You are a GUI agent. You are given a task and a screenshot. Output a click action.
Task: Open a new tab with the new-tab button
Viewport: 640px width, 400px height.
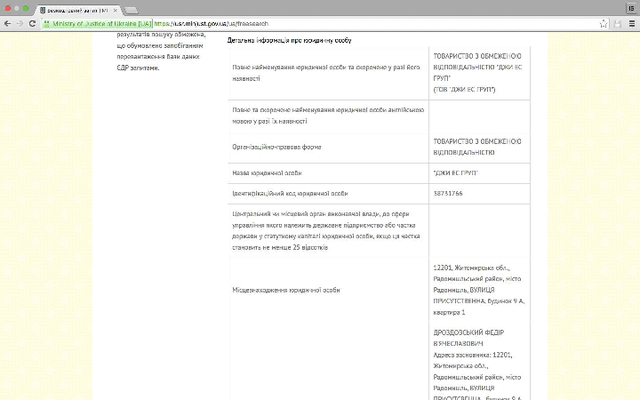[x=131, y=9]
